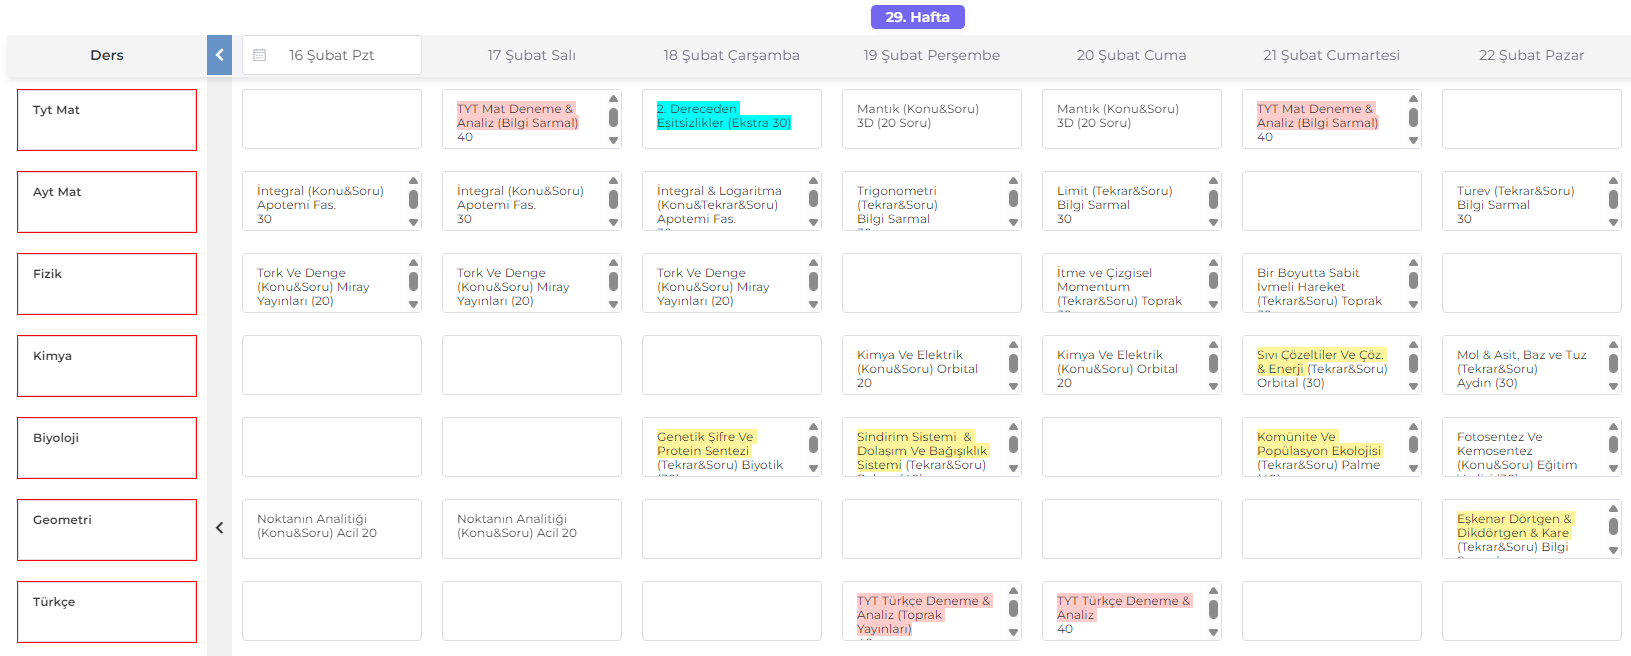
Task: Click the calendar icon beside 16 Şubat Pzt
Action: coord(260,55)
